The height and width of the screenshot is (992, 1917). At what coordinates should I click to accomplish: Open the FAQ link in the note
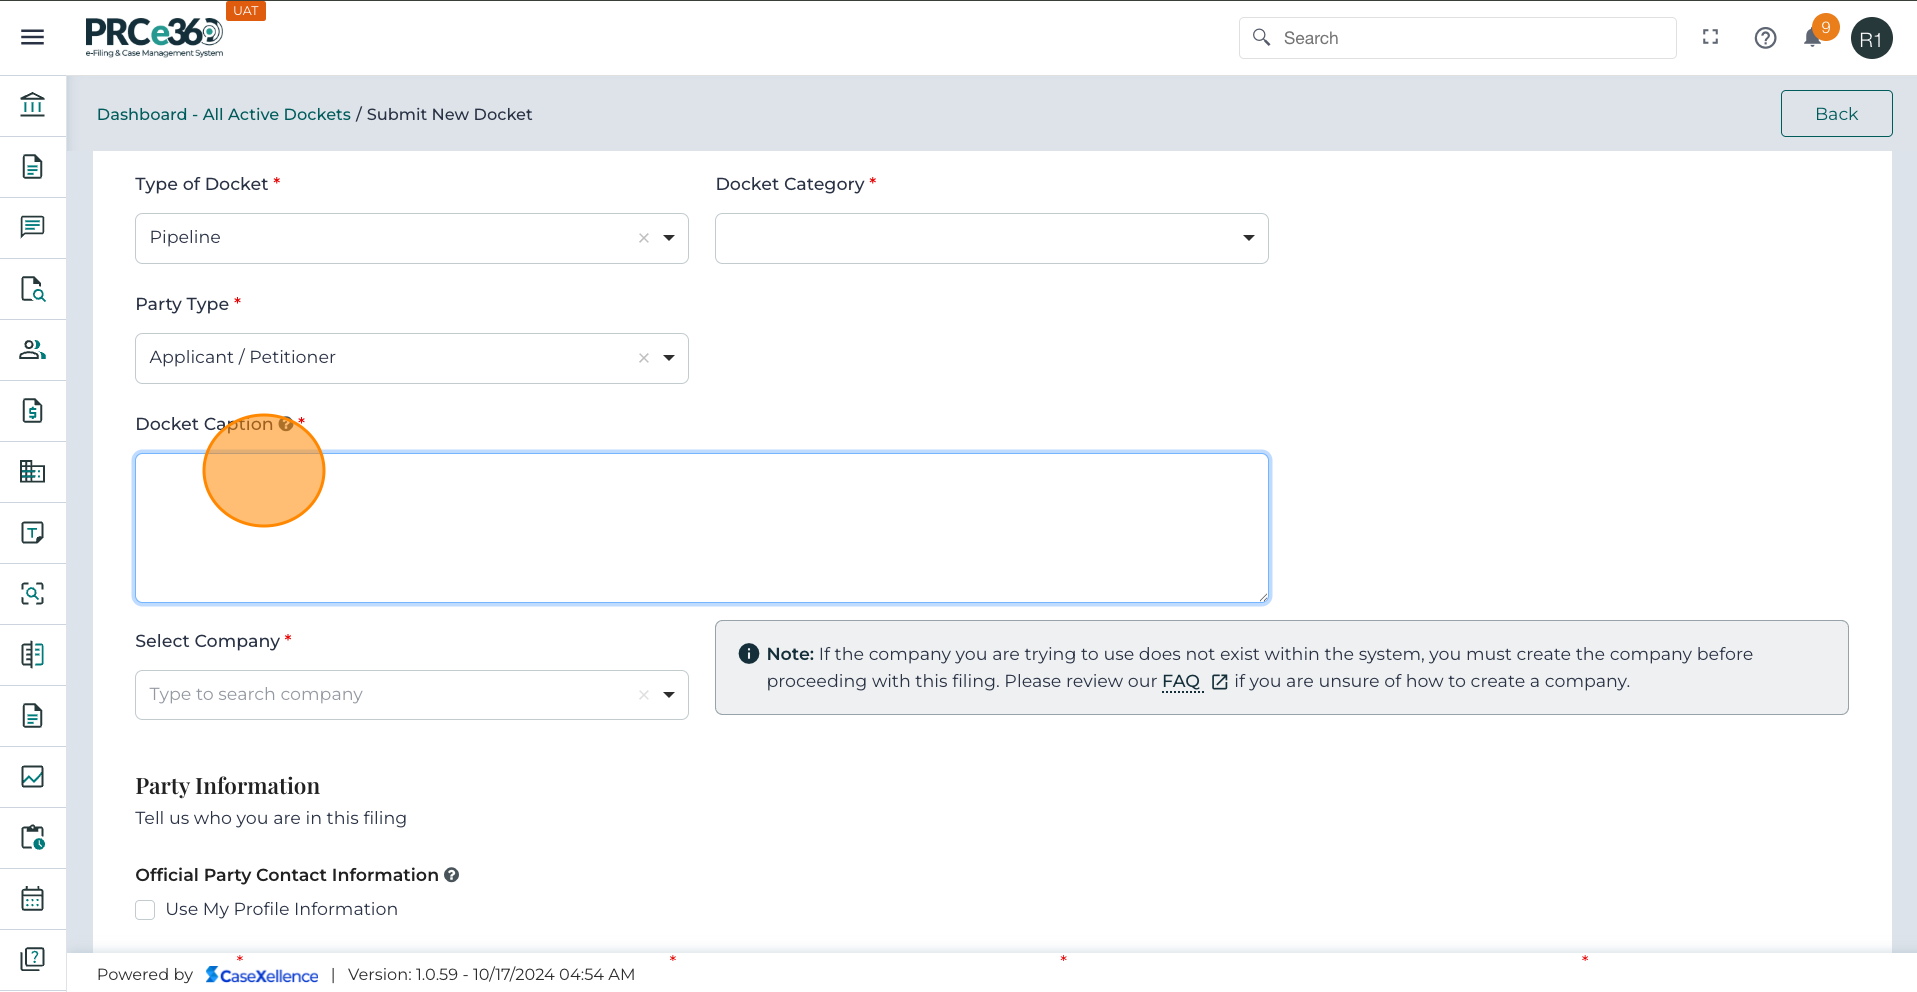pos(1180,681)
